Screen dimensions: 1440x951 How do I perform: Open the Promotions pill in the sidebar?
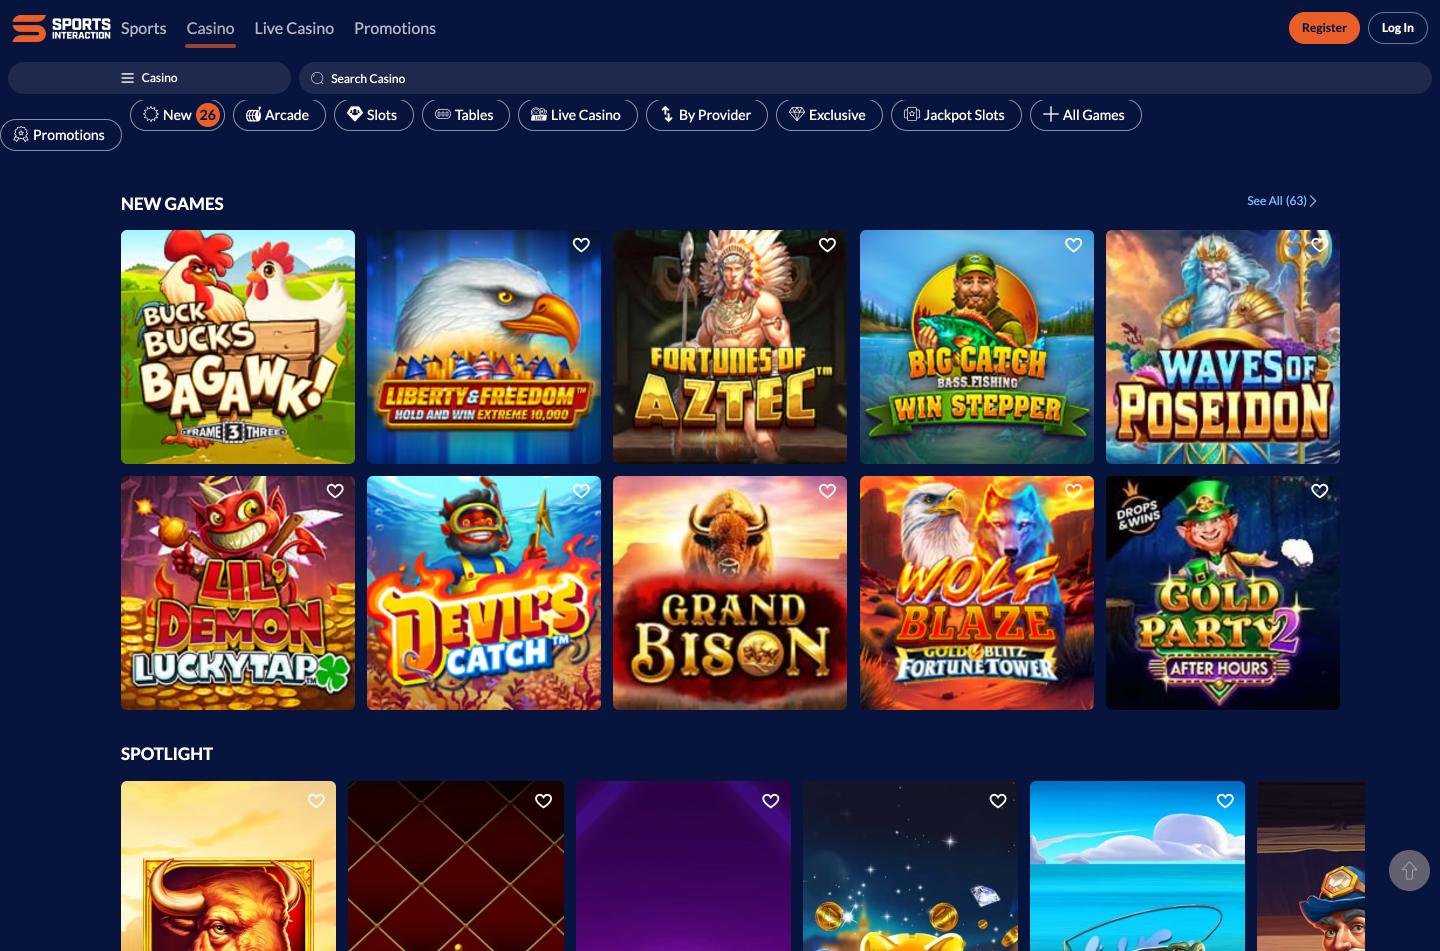61,135
